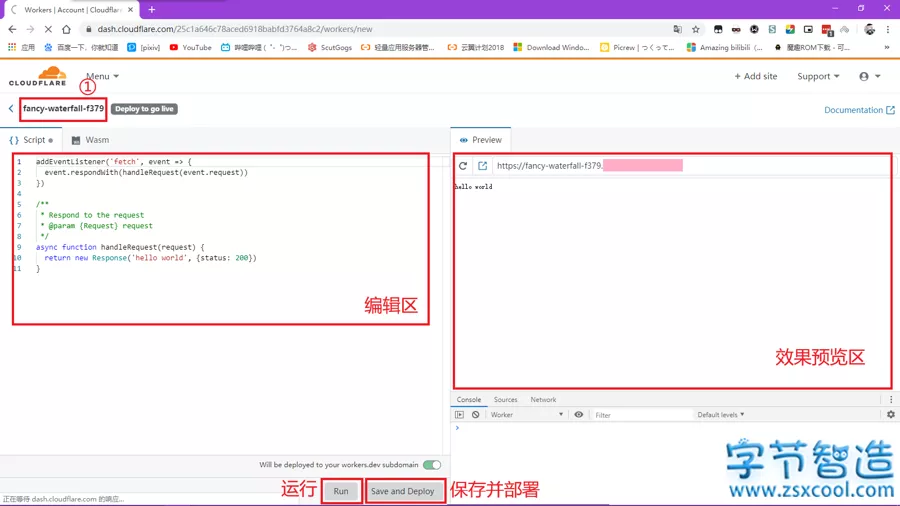This screenshot has height=506, width=900.
Task: Toggle the console sidebar panel icon
Action: 459,414
